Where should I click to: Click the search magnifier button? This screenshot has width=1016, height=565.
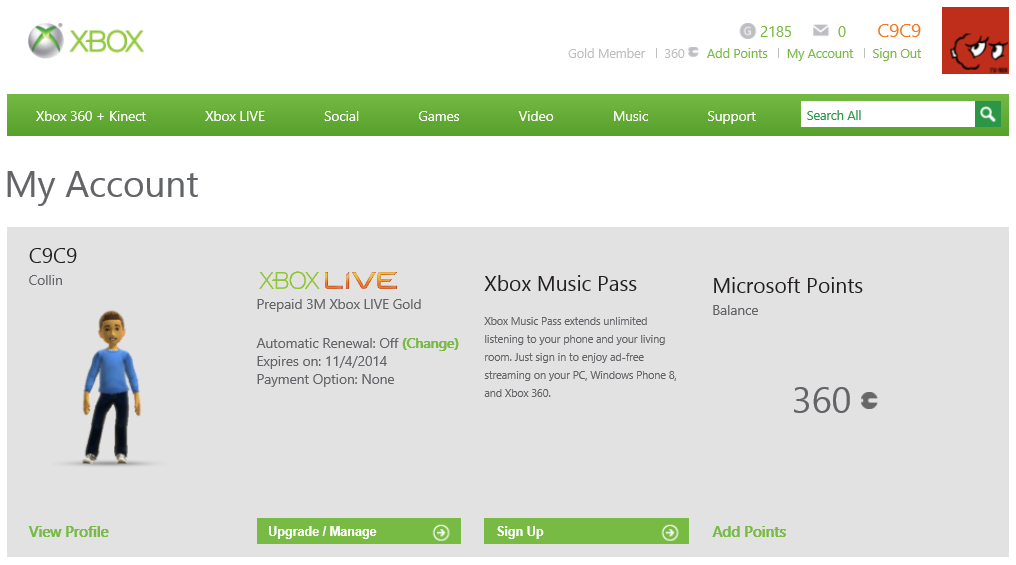click(x=987, y=115)
